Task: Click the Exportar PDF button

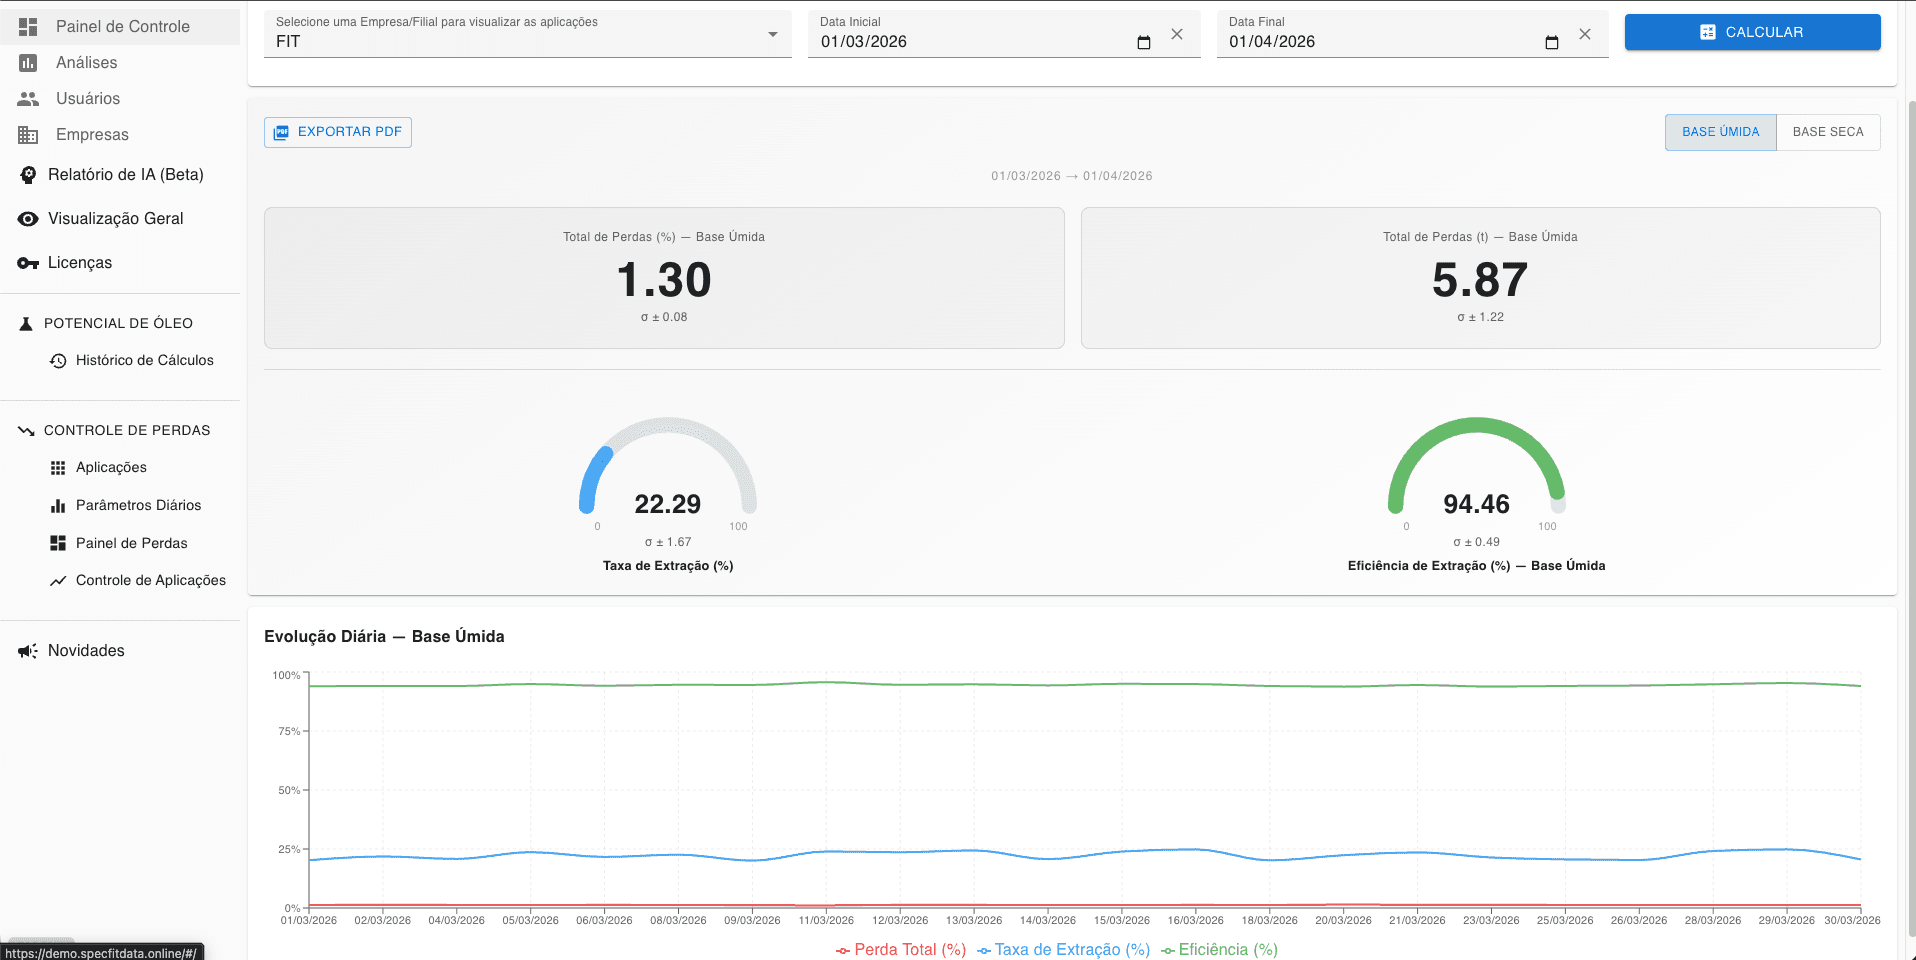Action: point(338,132)
